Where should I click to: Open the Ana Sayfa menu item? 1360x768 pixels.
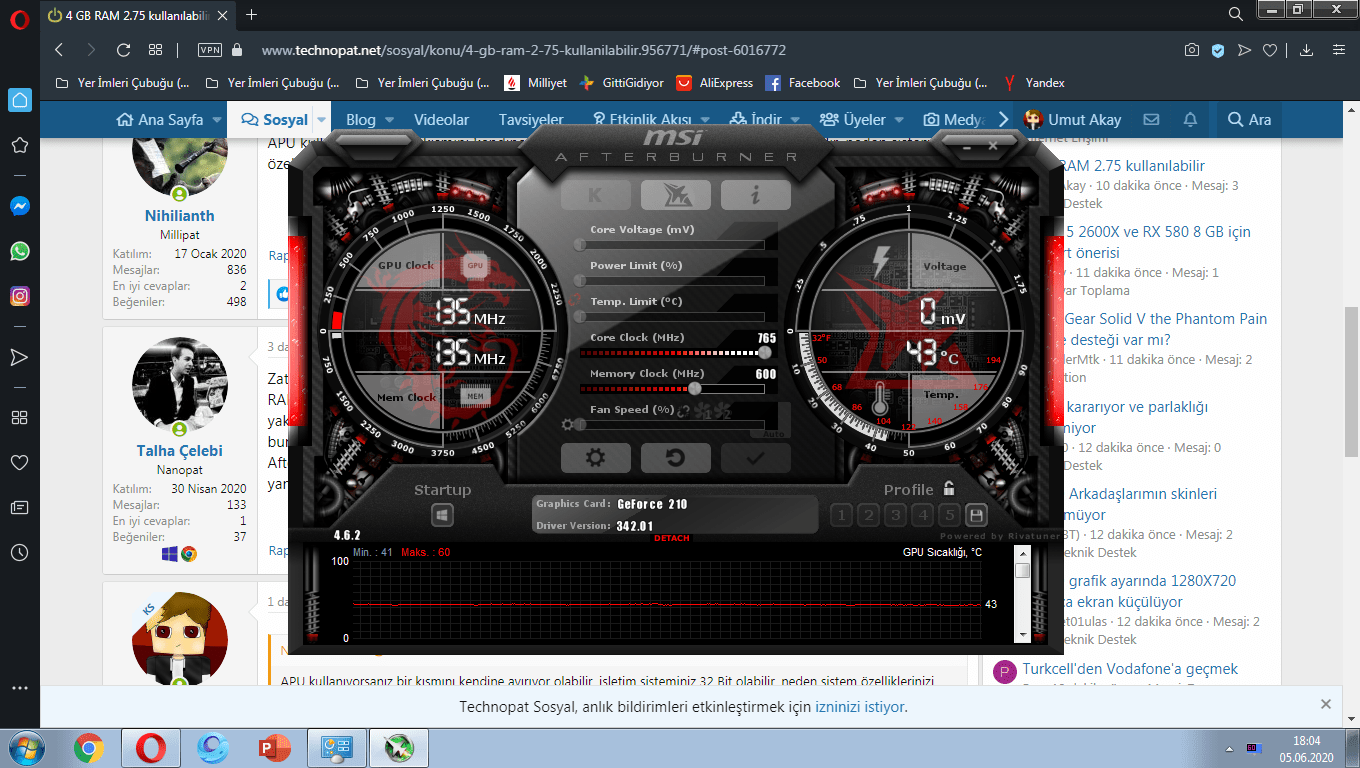coord(160,120)
